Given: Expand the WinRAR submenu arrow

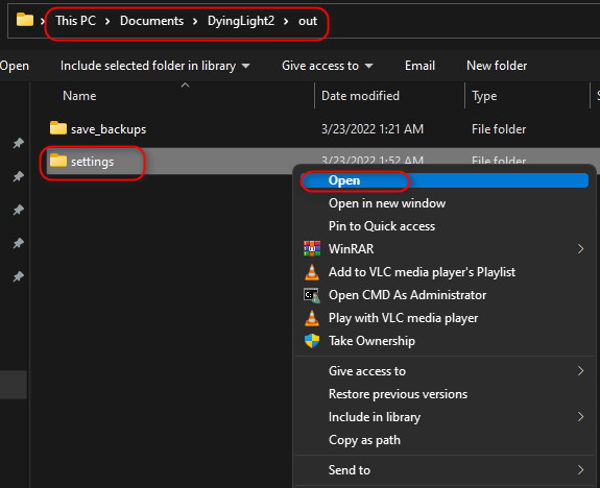Looking at the screenshot, I should click(x=580, y=249).
